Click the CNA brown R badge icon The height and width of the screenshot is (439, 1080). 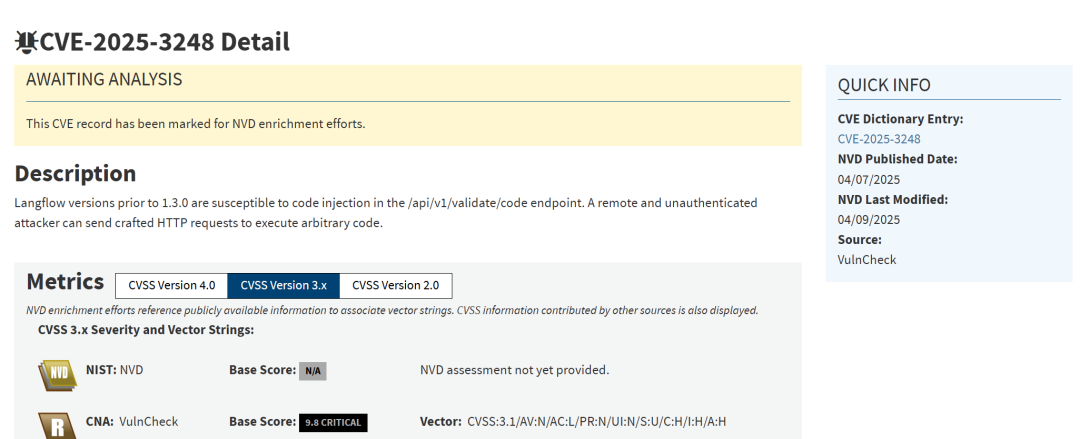click(x=58, y=426)
